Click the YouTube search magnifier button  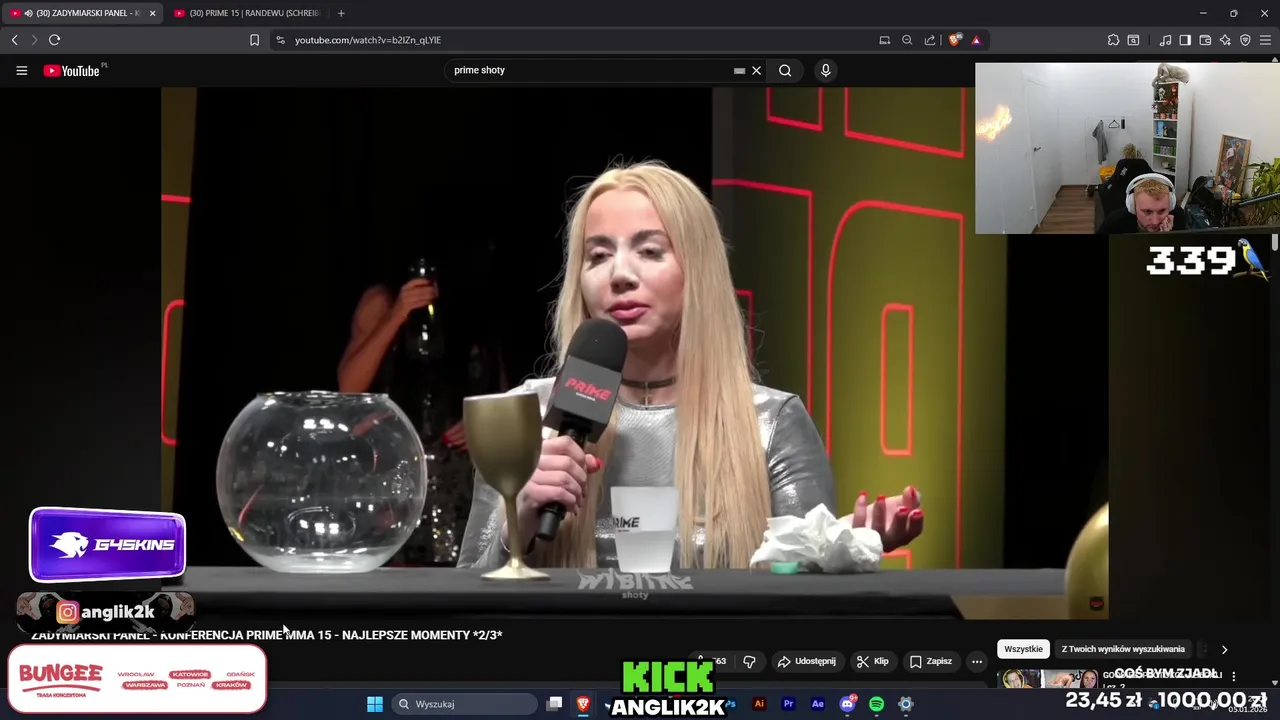(785, 70)
